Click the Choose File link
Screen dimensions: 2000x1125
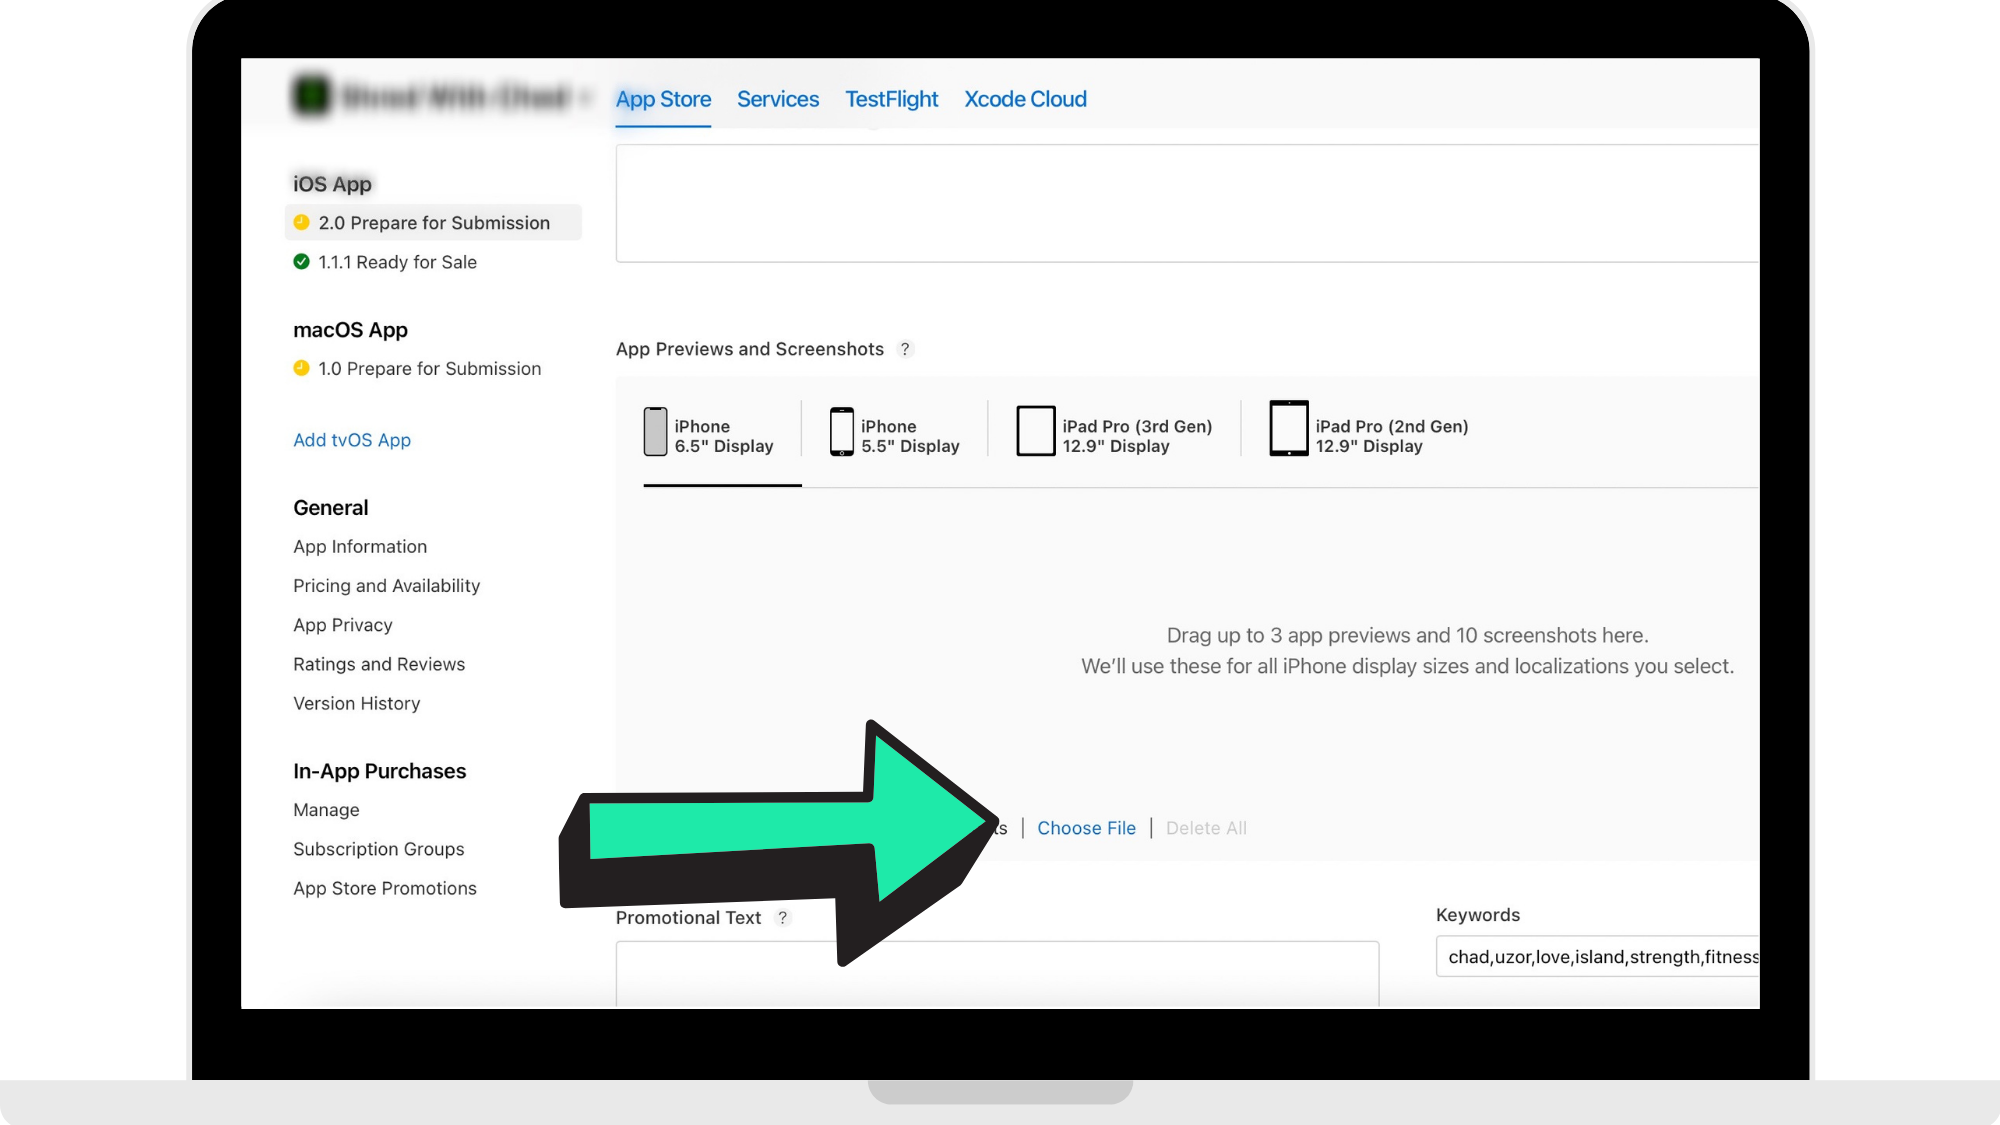pyautogui.click(x=1086, y=828)
